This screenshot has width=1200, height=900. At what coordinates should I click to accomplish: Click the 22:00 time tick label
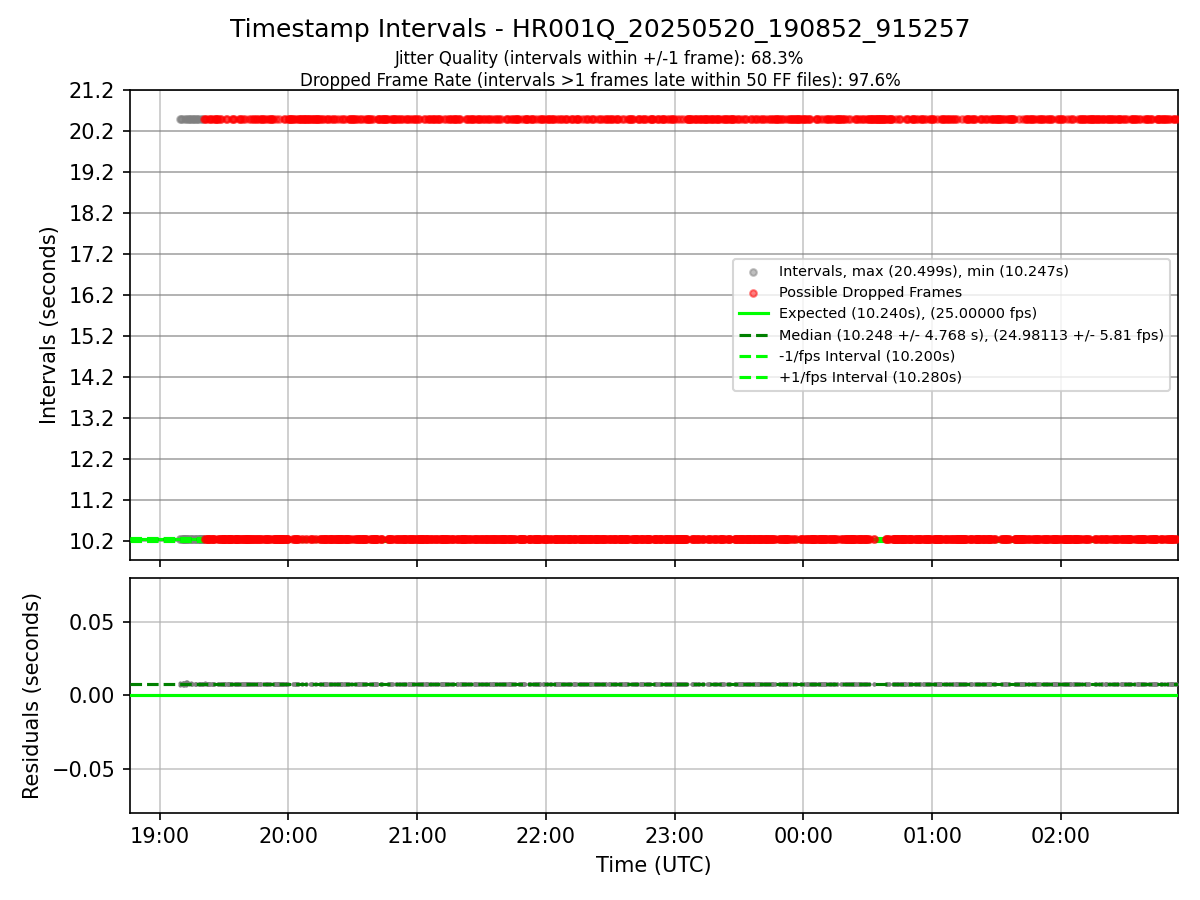point(546,834)
